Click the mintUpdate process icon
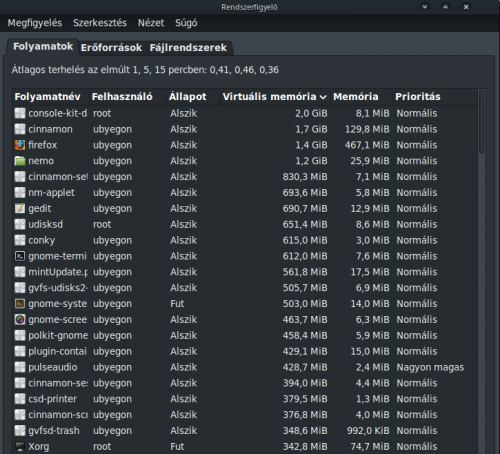This screenshot has width=500, height=454. tap(20, 272)
